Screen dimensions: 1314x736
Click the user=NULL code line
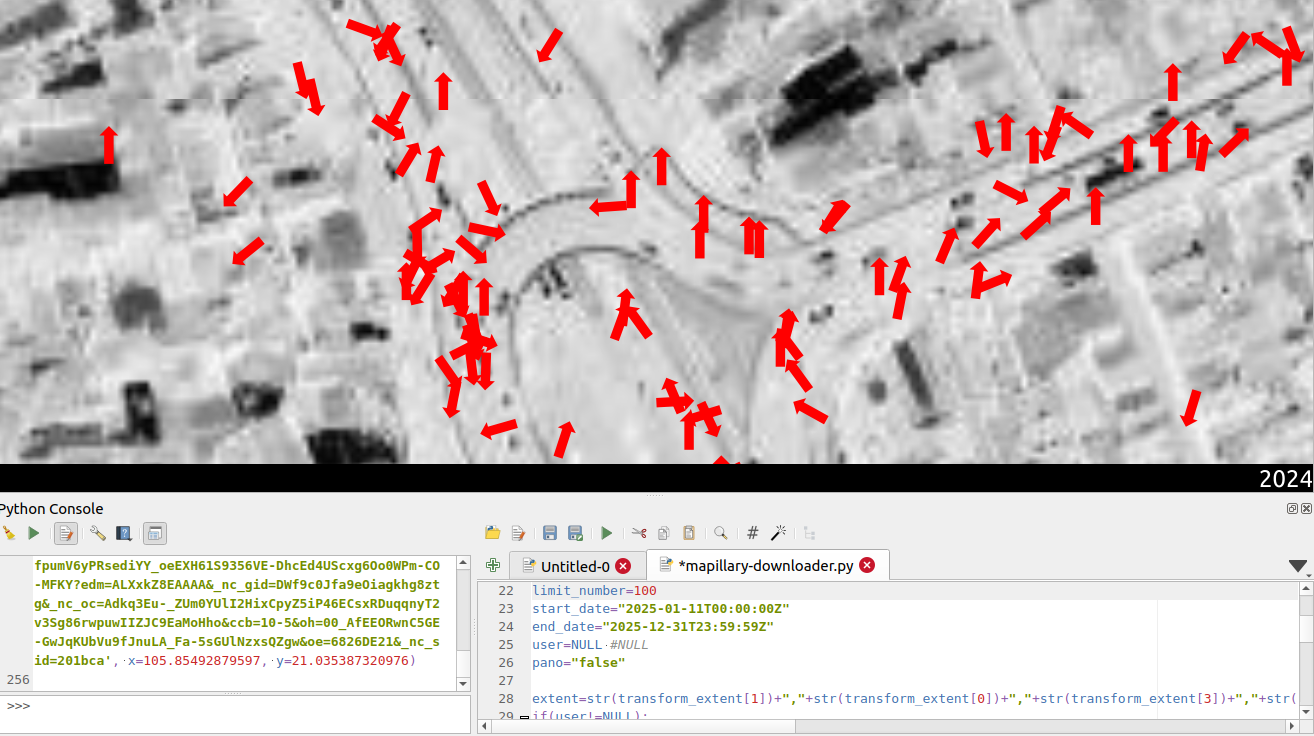coord(590,645)
